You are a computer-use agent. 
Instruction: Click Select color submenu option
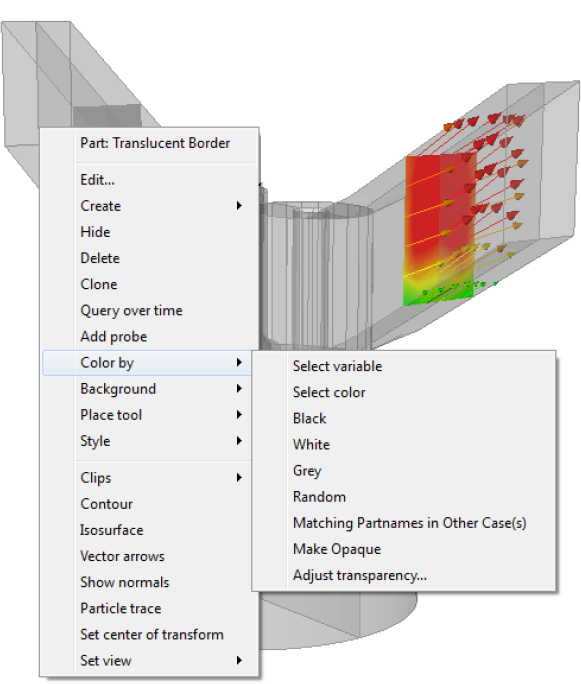pos(329,392)
